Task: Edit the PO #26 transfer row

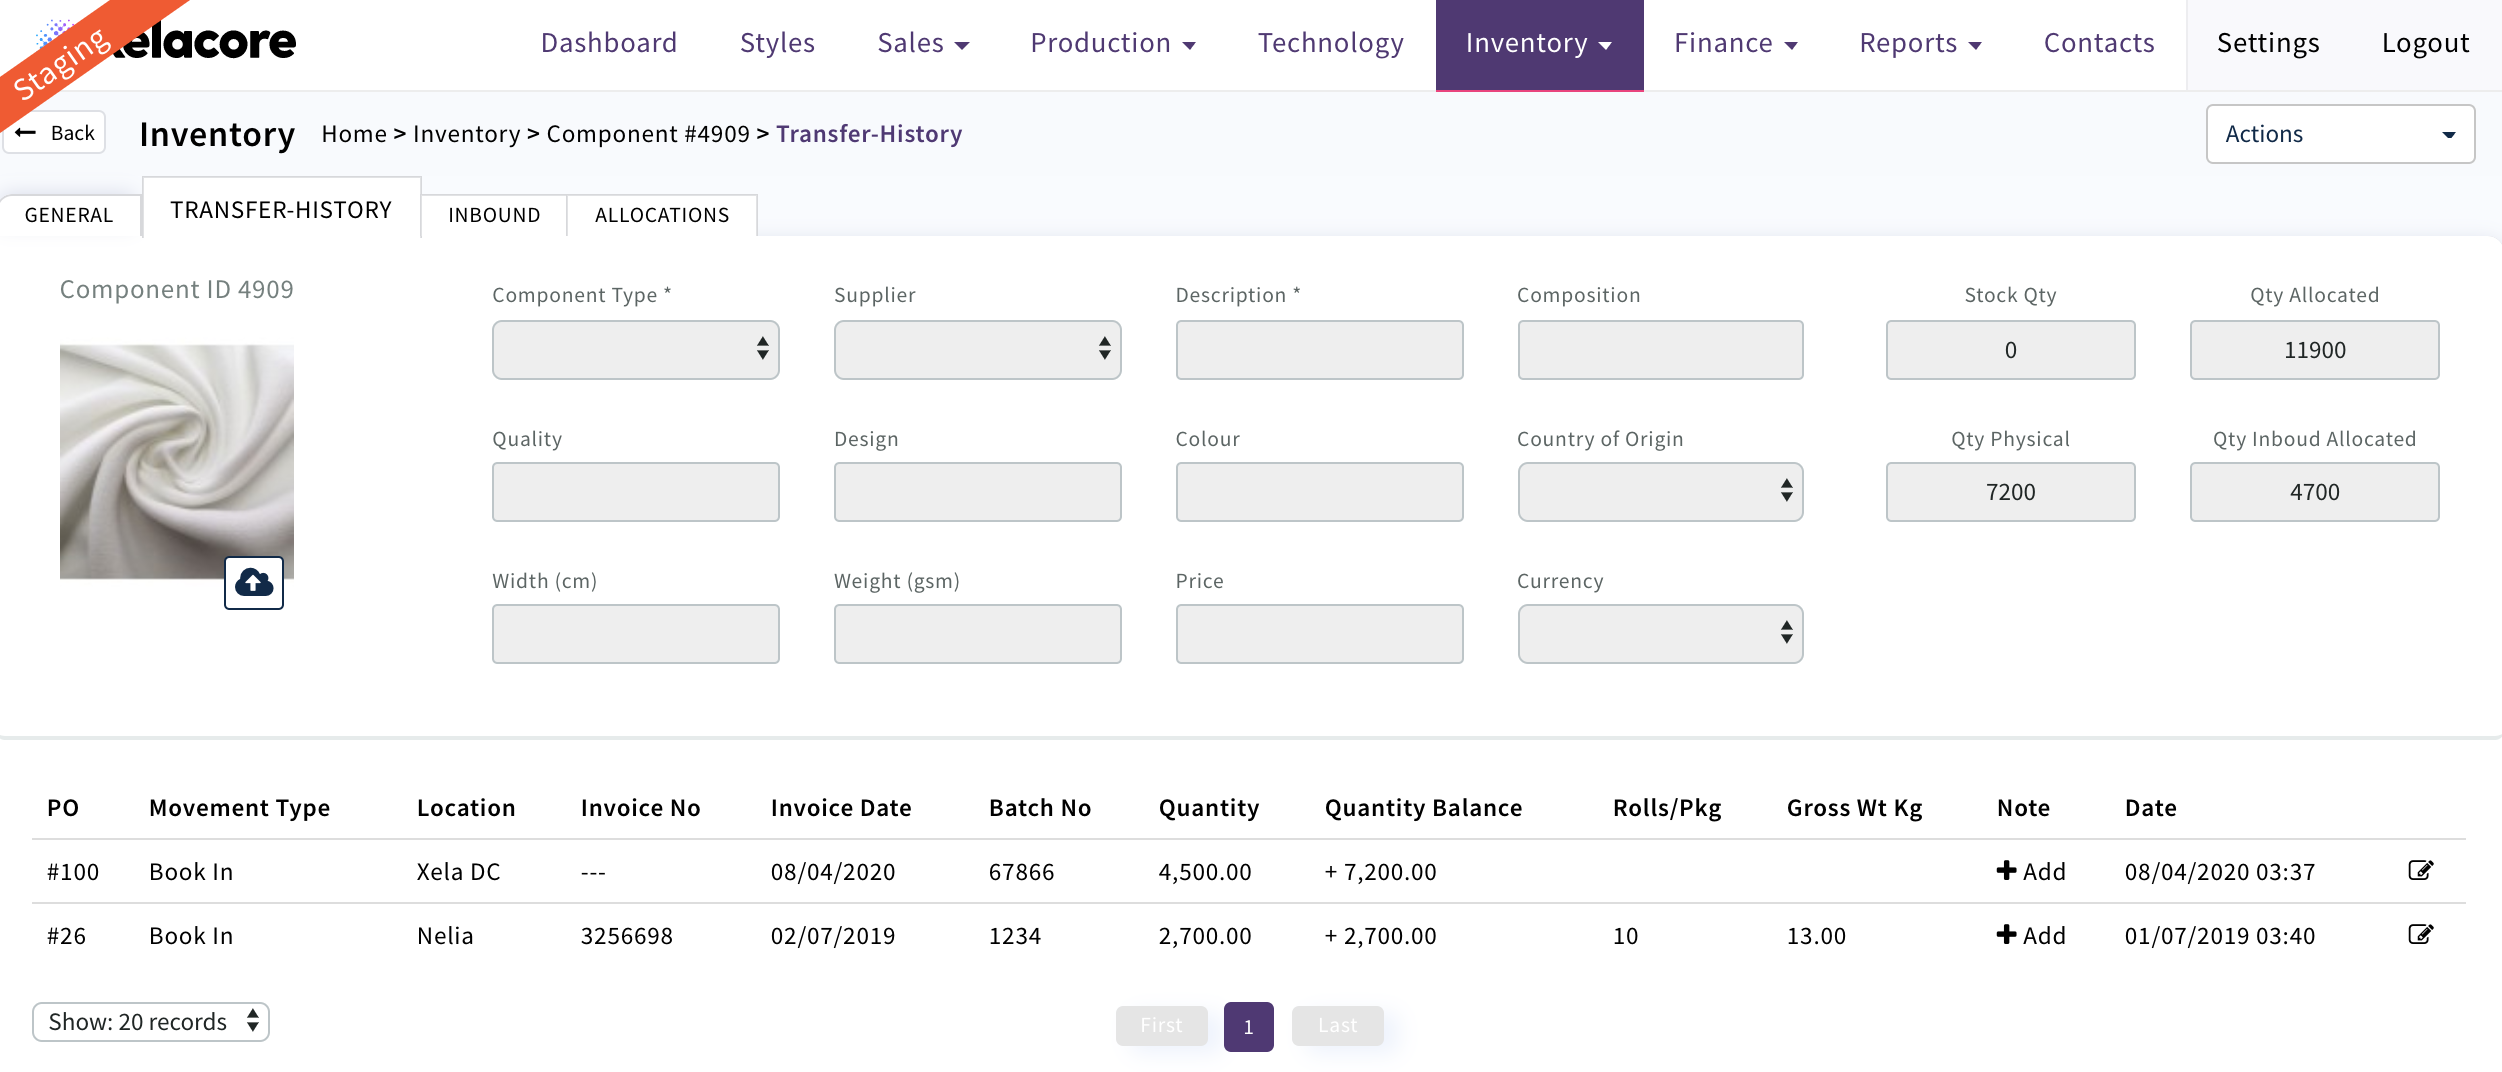Action: (2420, 934)
